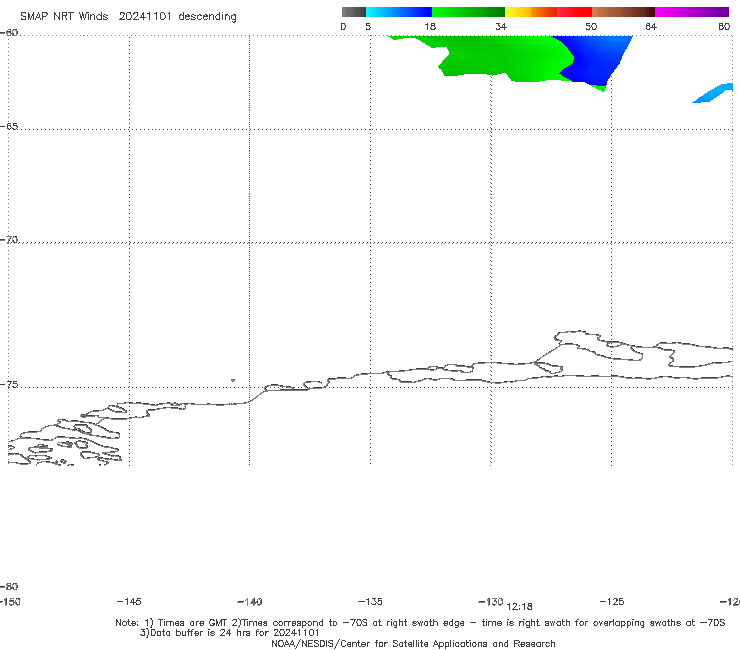Click the color bar label '18'

430,26
